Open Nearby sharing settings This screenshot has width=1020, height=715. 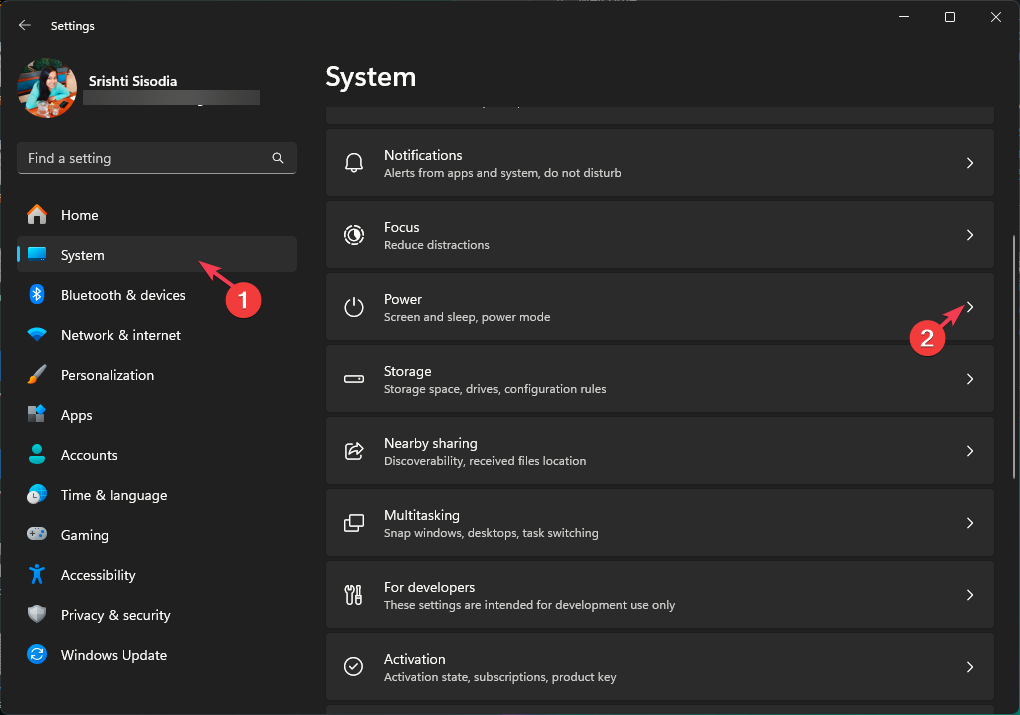[659, 451]
